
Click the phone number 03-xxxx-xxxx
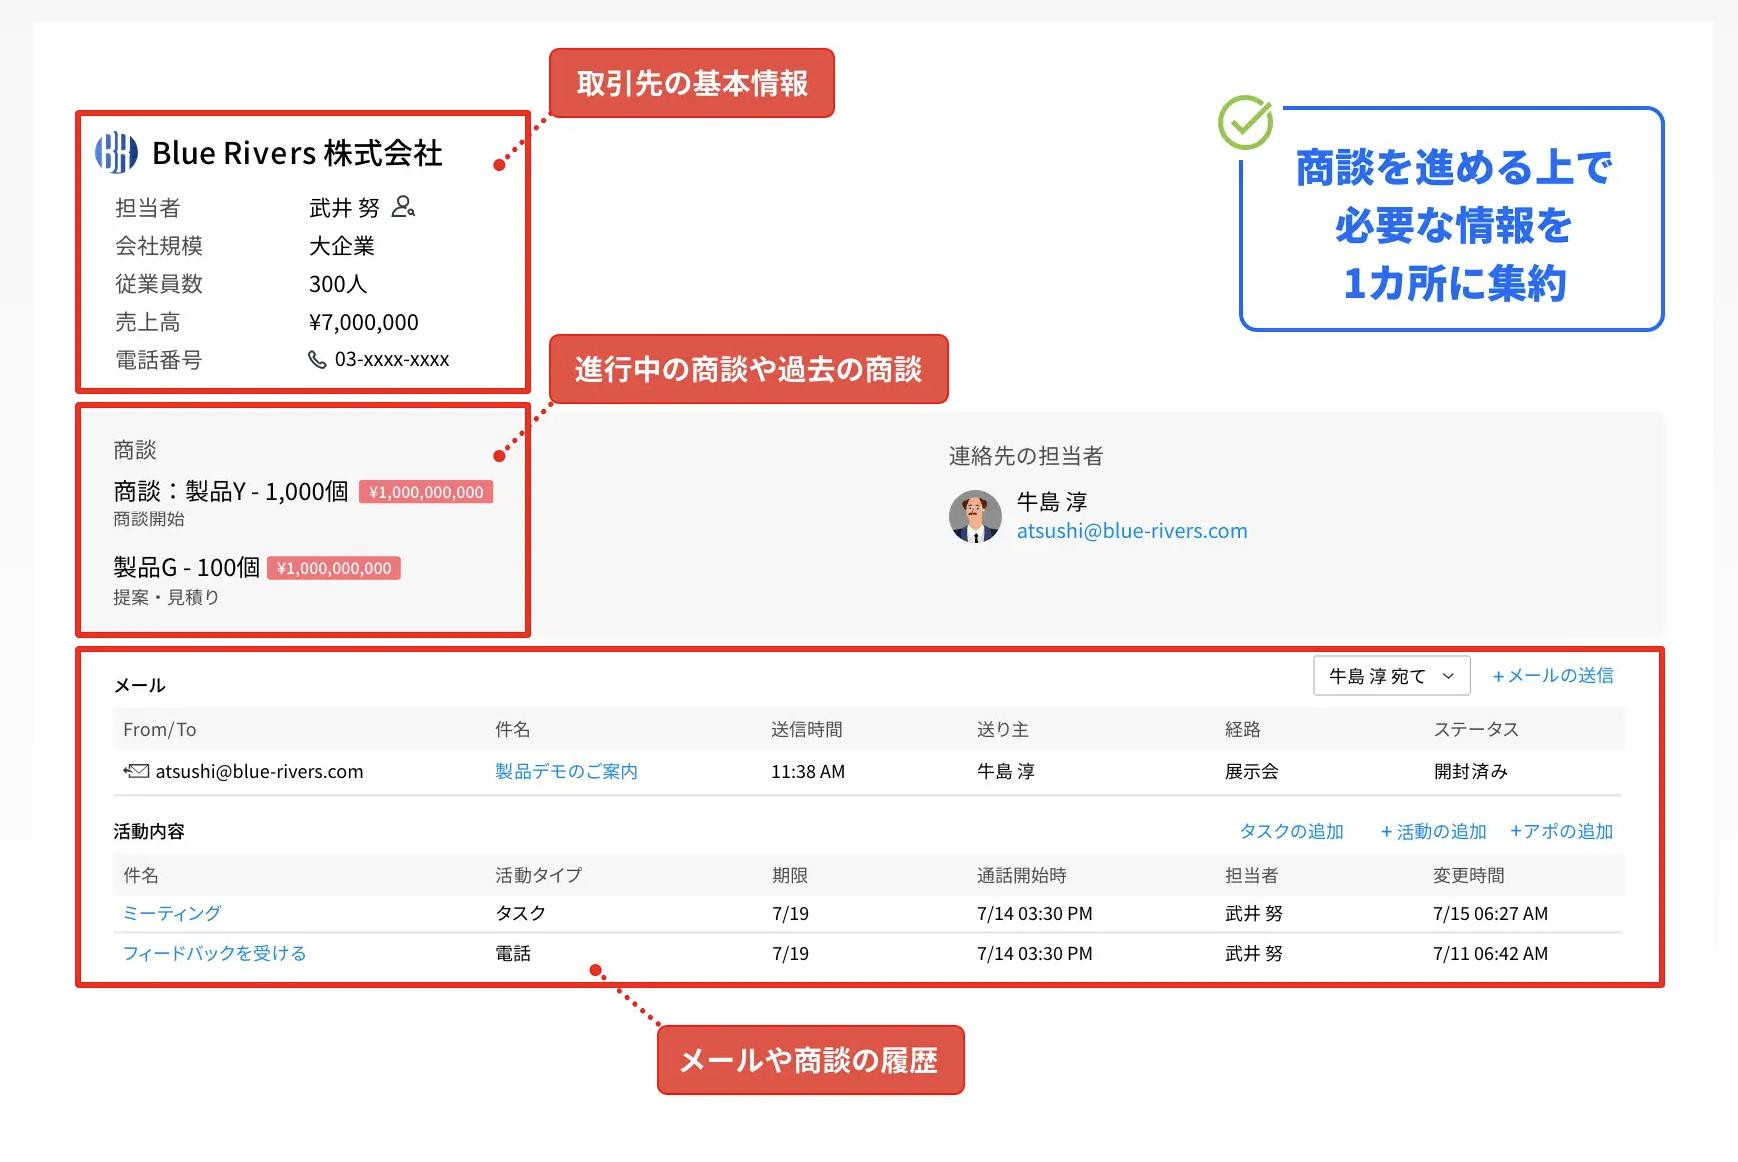(392, 359)
